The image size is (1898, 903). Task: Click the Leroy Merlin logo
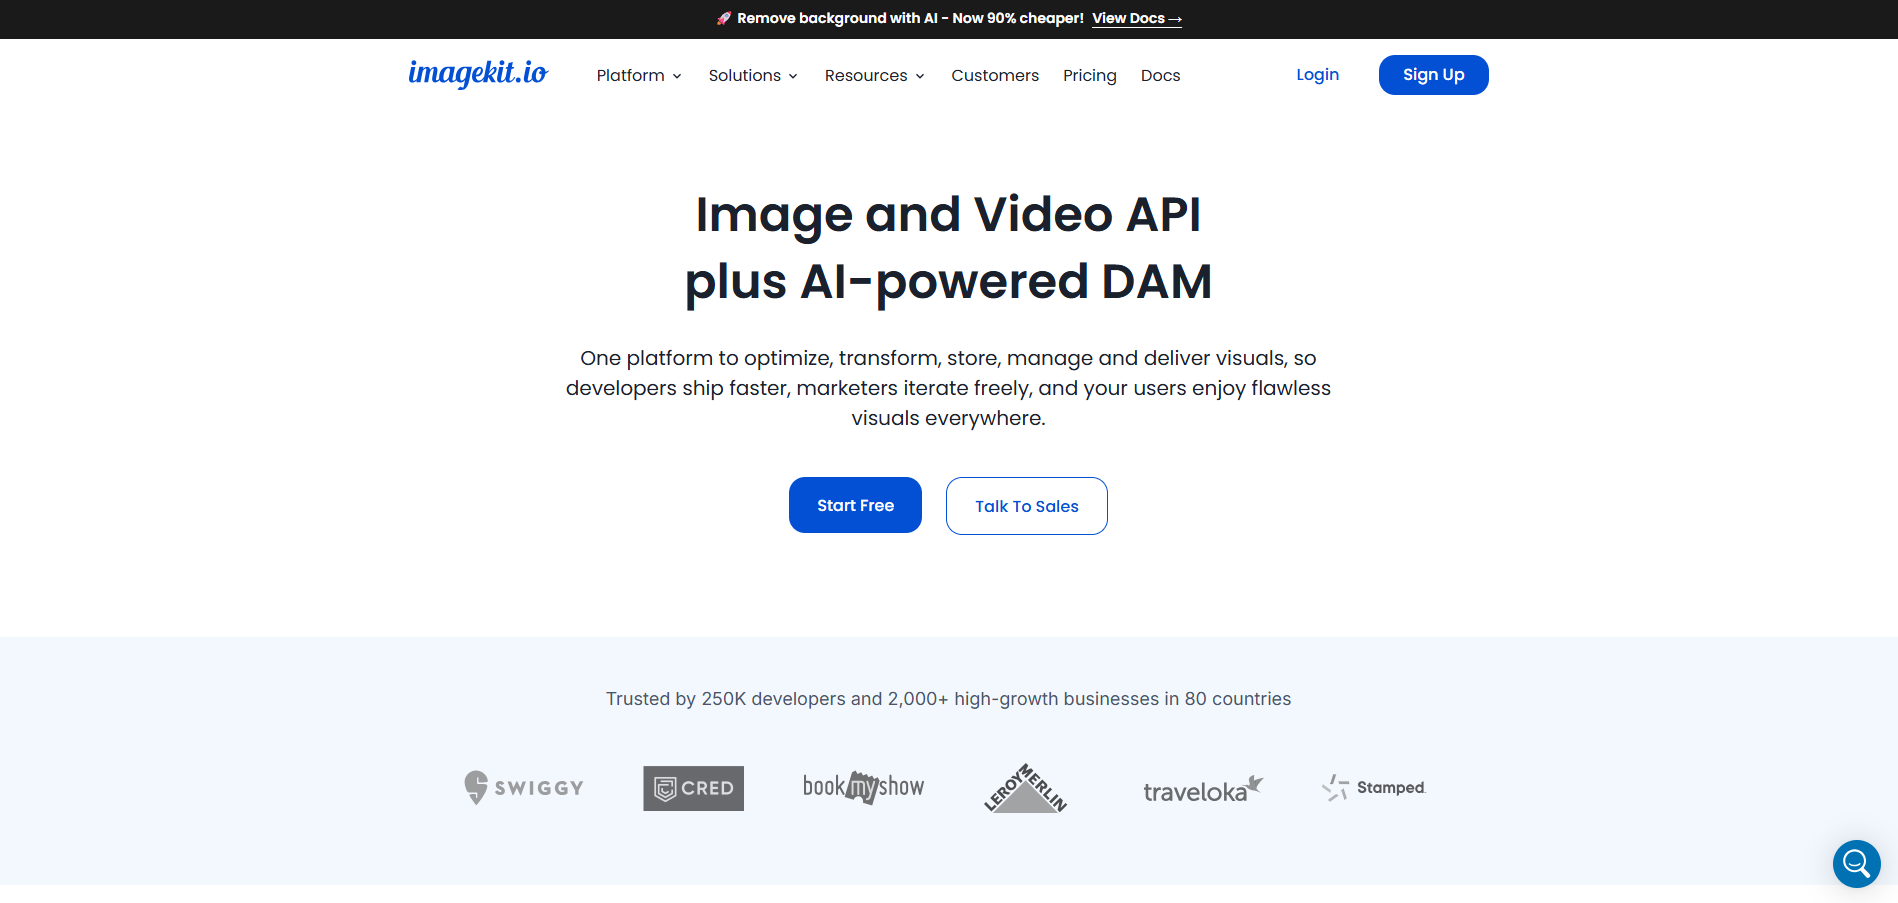click(1025, 788)
